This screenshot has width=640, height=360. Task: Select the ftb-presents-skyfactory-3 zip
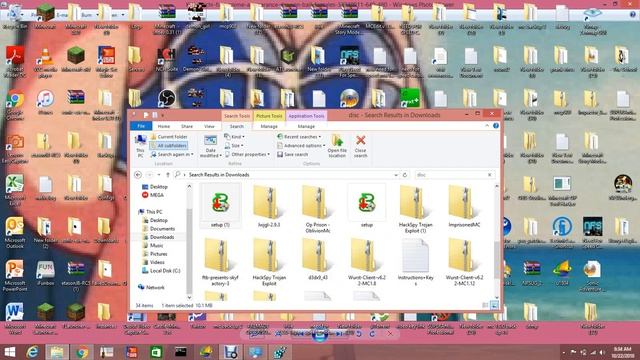220,262
